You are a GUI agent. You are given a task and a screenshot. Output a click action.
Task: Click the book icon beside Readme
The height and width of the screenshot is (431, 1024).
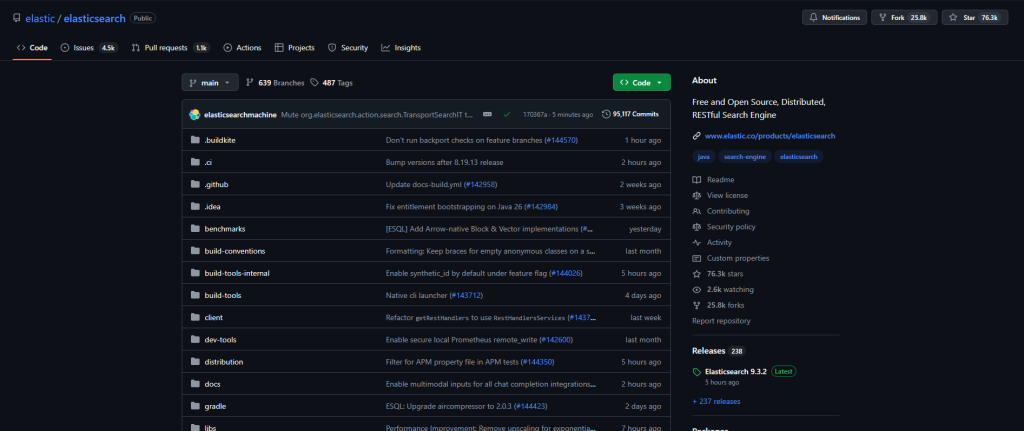click(x=697, y=180)
